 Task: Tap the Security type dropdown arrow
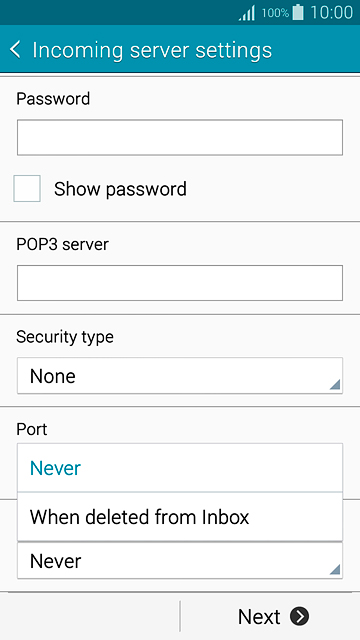(x=335, y=384)
